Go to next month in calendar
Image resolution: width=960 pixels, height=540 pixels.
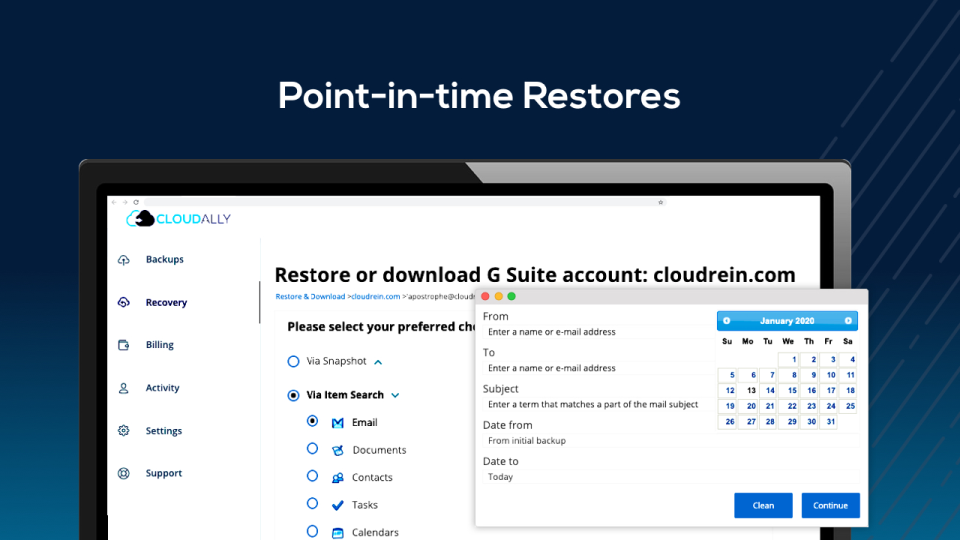tap(848, 321)
